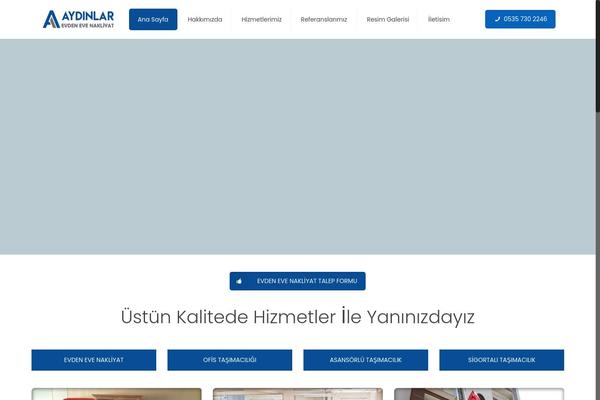Click the phone icon in call button
This screenshot has width=600, height=400.
[x=497, y=19]
